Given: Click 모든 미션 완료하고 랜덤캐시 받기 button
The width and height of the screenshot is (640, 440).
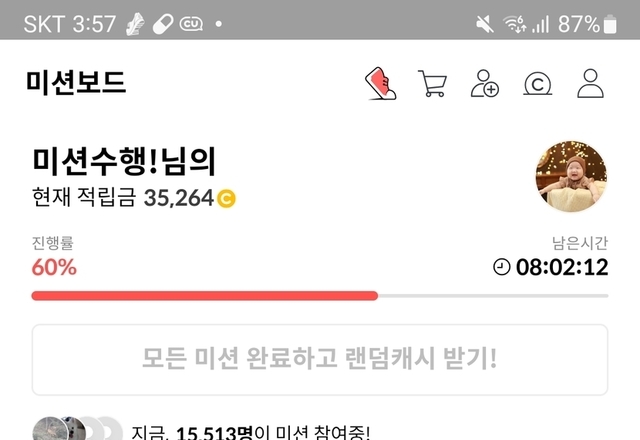Looking at the screenshot, I should [320, 360].
